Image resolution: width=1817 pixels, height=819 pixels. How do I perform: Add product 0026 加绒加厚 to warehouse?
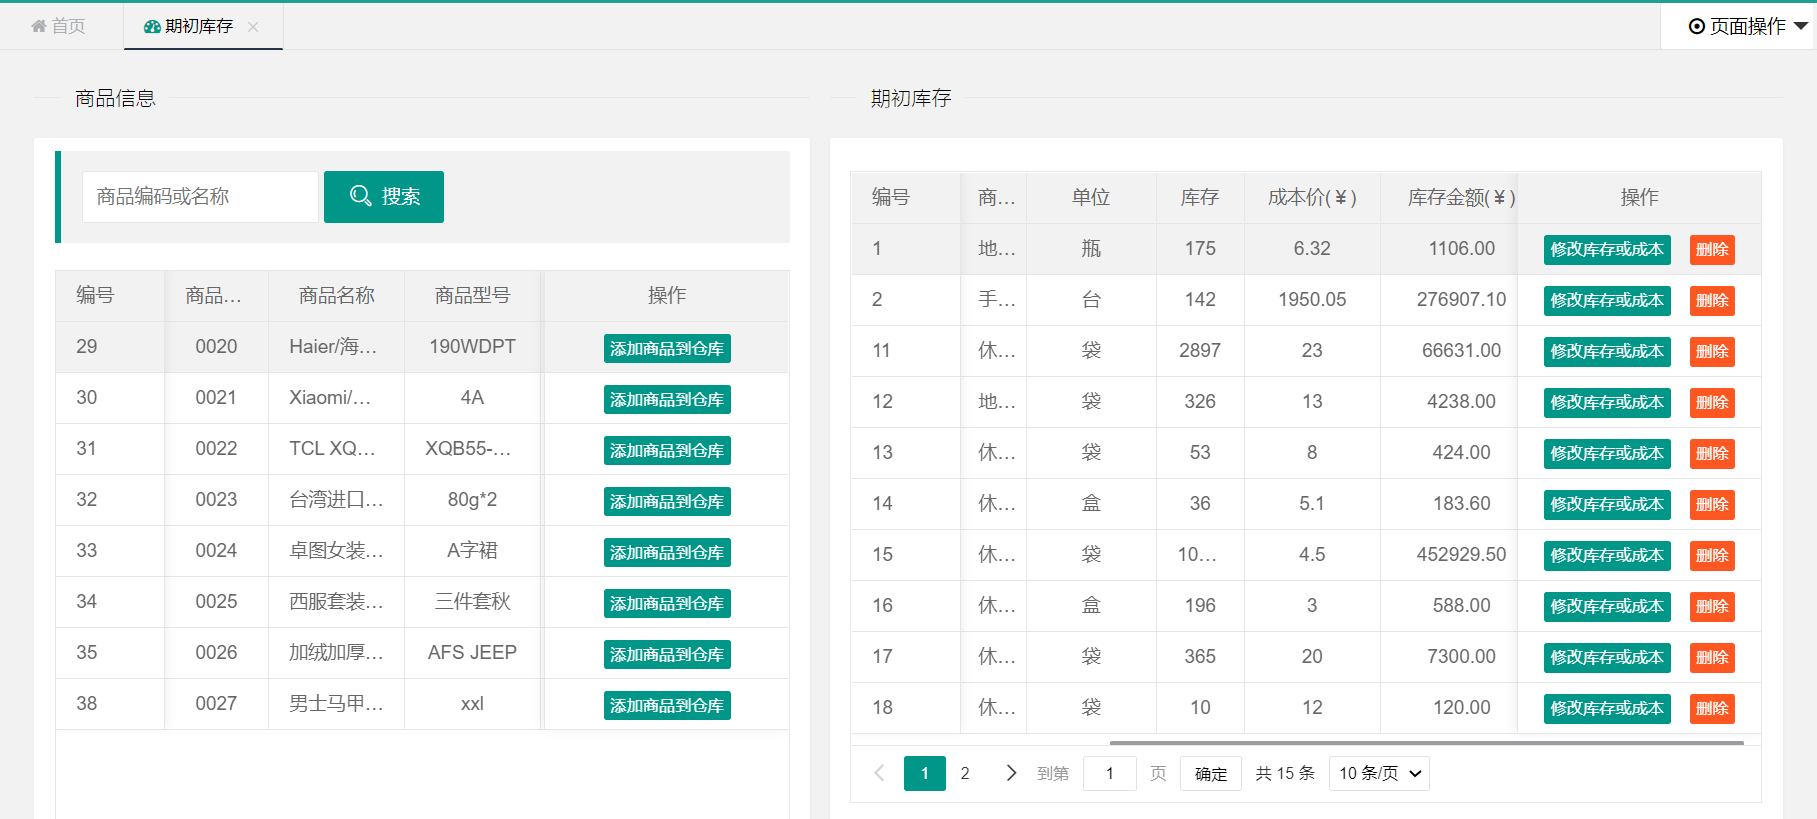click(x=667, y=654)
